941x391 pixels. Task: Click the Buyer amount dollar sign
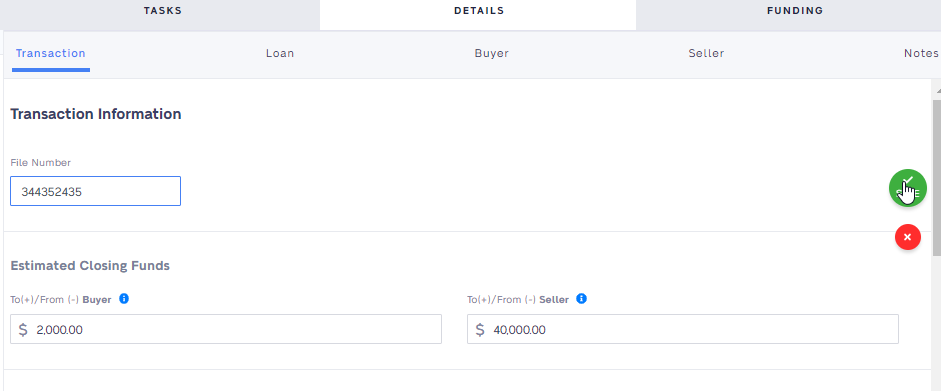click(23, 329)
